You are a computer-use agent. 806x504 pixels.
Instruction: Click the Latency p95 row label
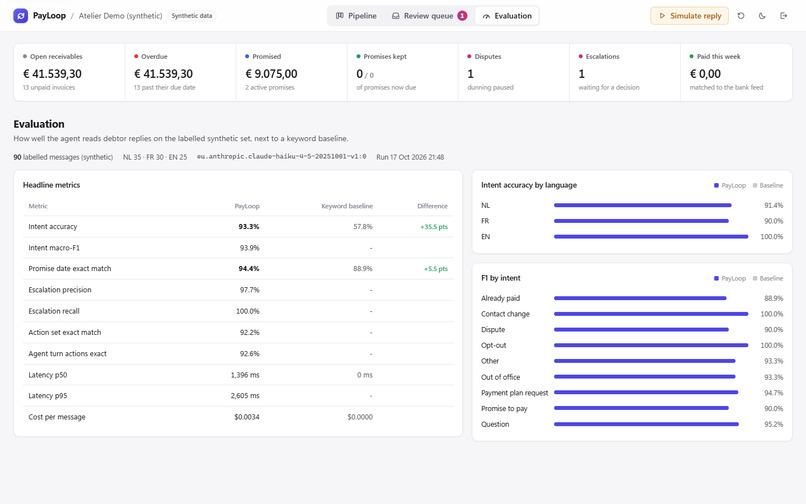[48, 396]
